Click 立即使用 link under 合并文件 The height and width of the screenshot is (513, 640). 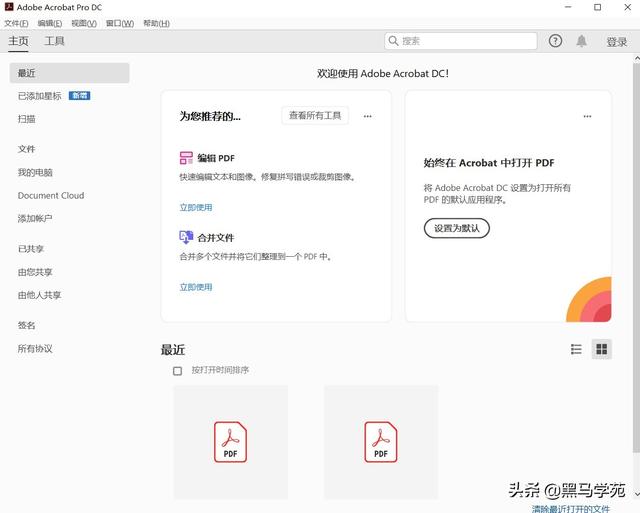pos(196,287)
